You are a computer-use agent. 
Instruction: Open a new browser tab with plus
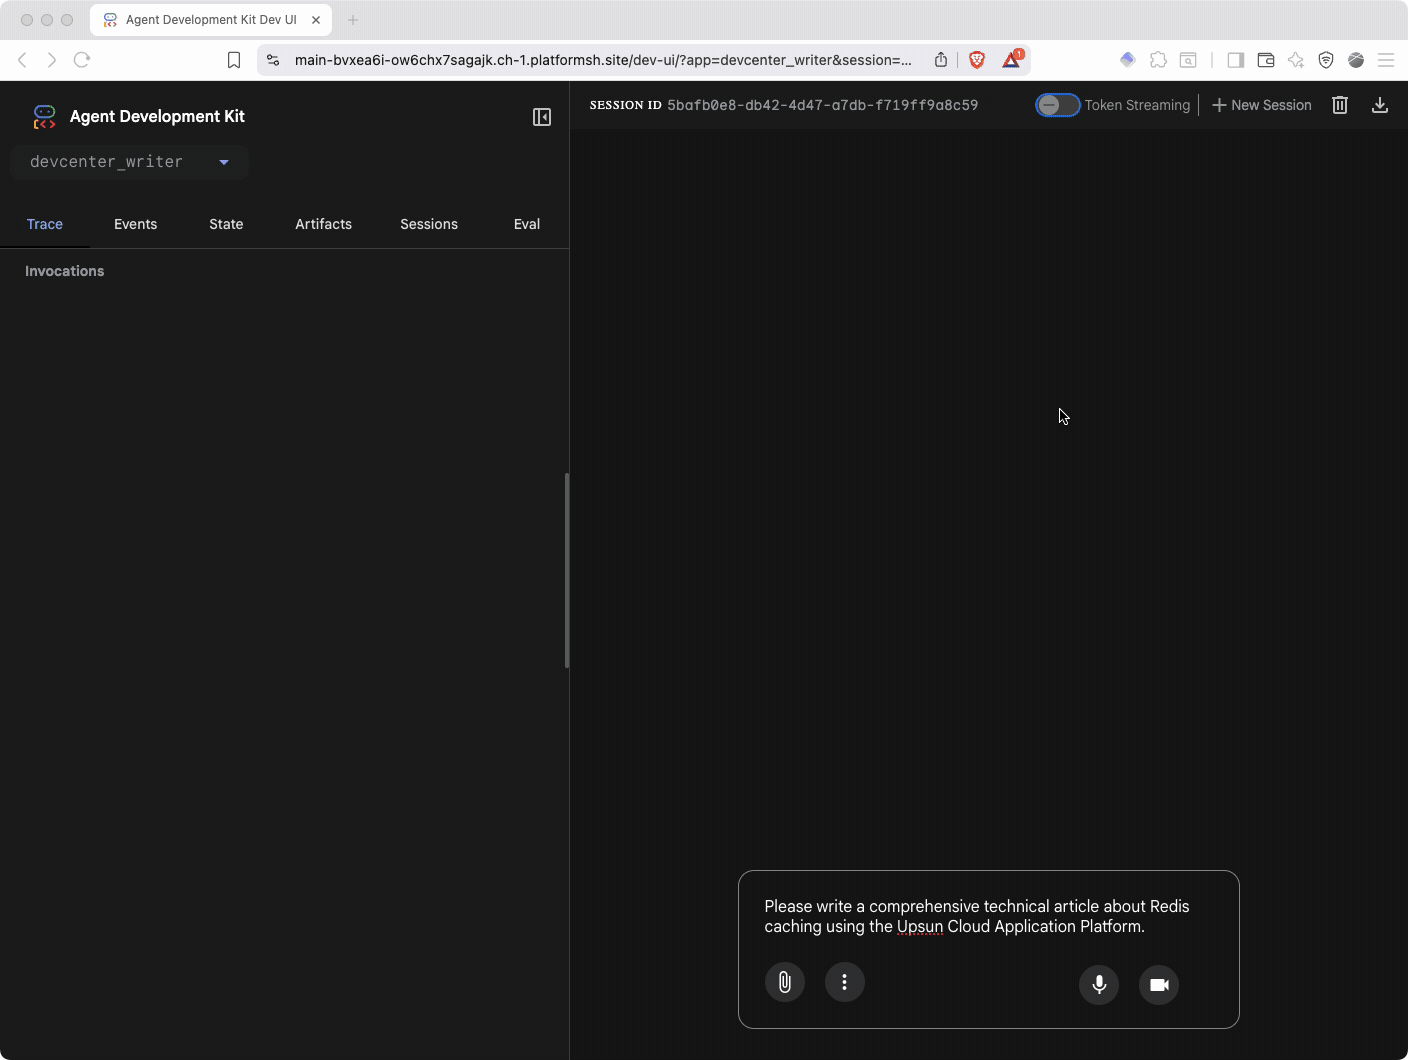(x=353, y=20)
